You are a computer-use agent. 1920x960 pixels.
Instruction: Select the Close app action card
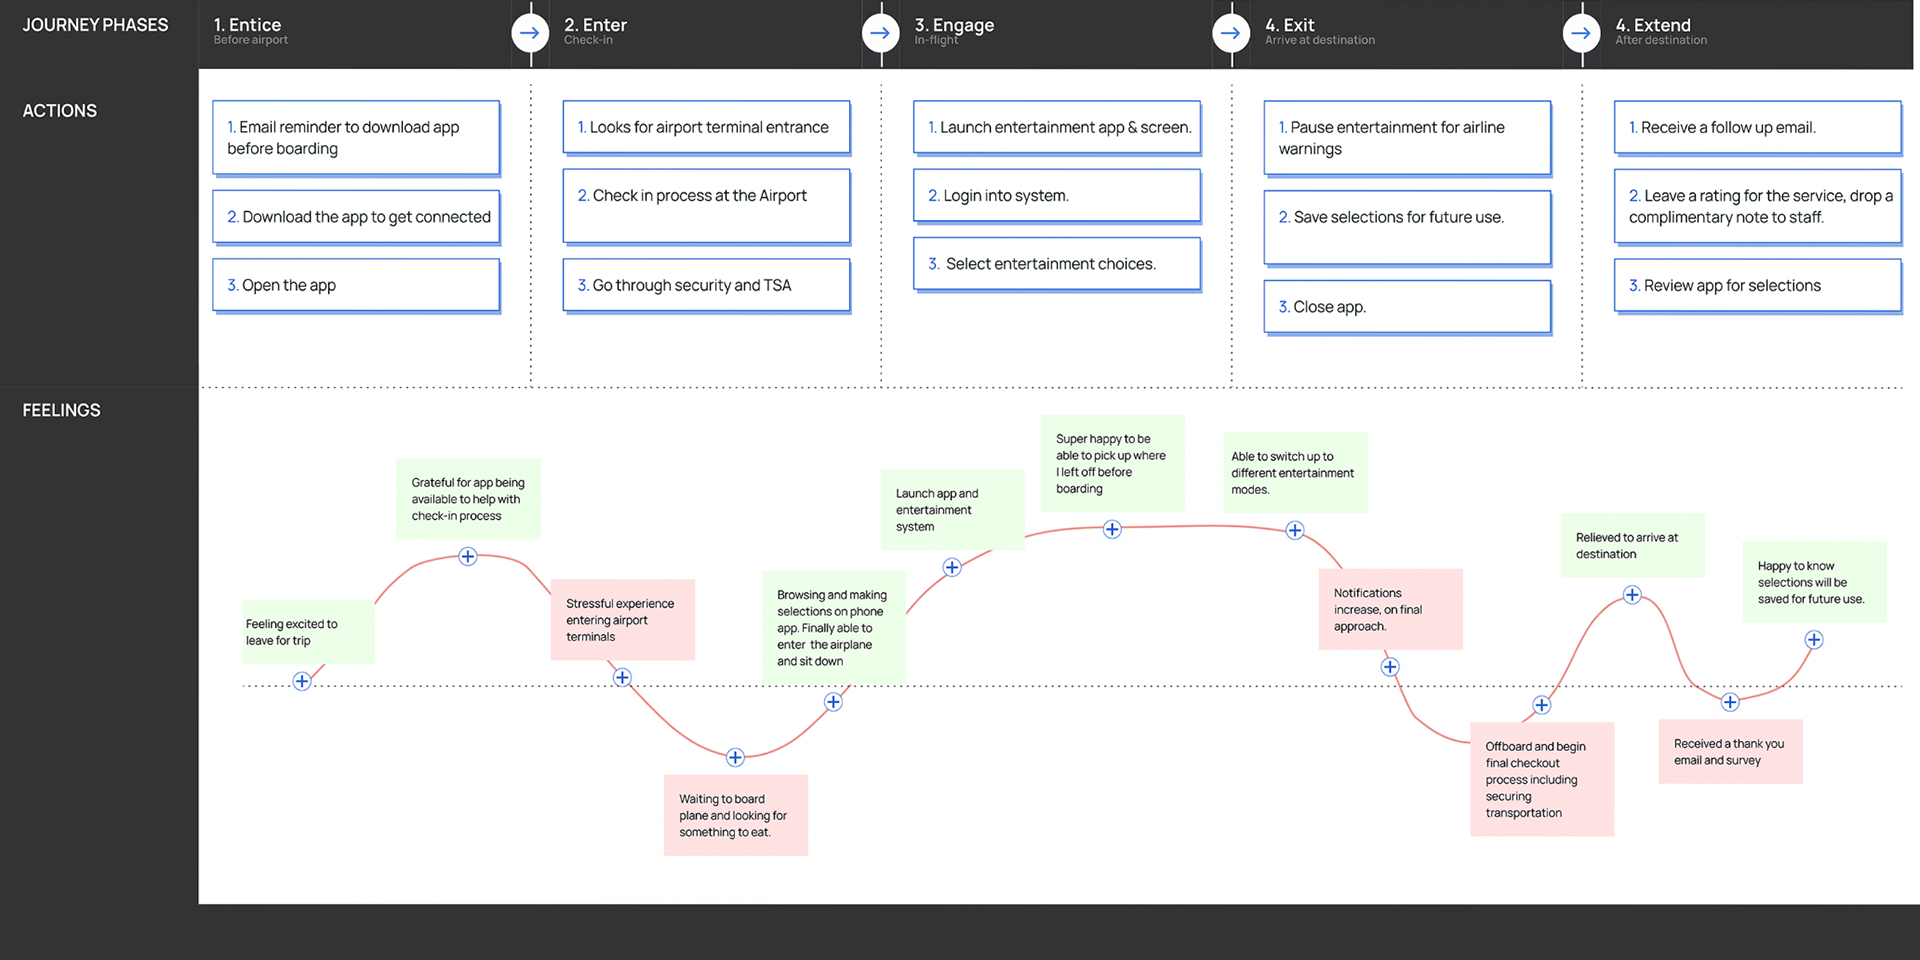click(1407, 307)
